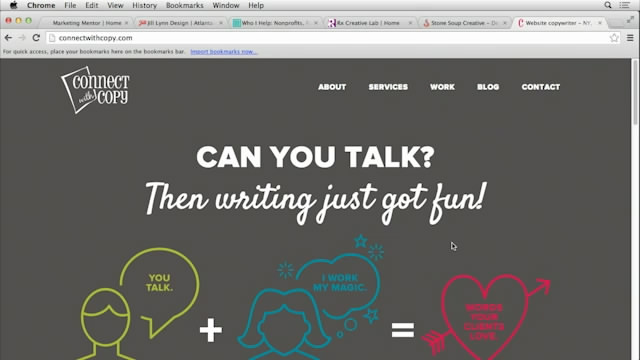Switch to the Rx Creative Lab tab
The width and height of the screenshot is (640, 360).
[x=368, y=23]
